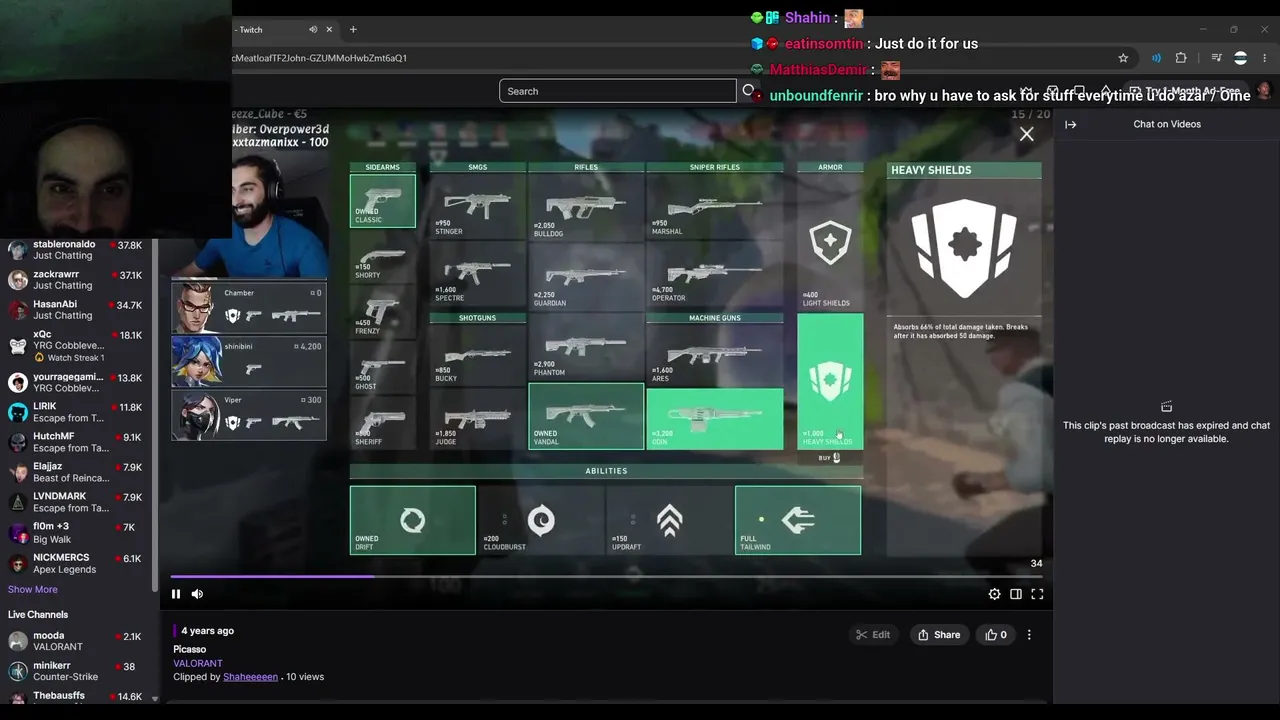
Task: Mute the video player volume
Action: pos(197,594)
